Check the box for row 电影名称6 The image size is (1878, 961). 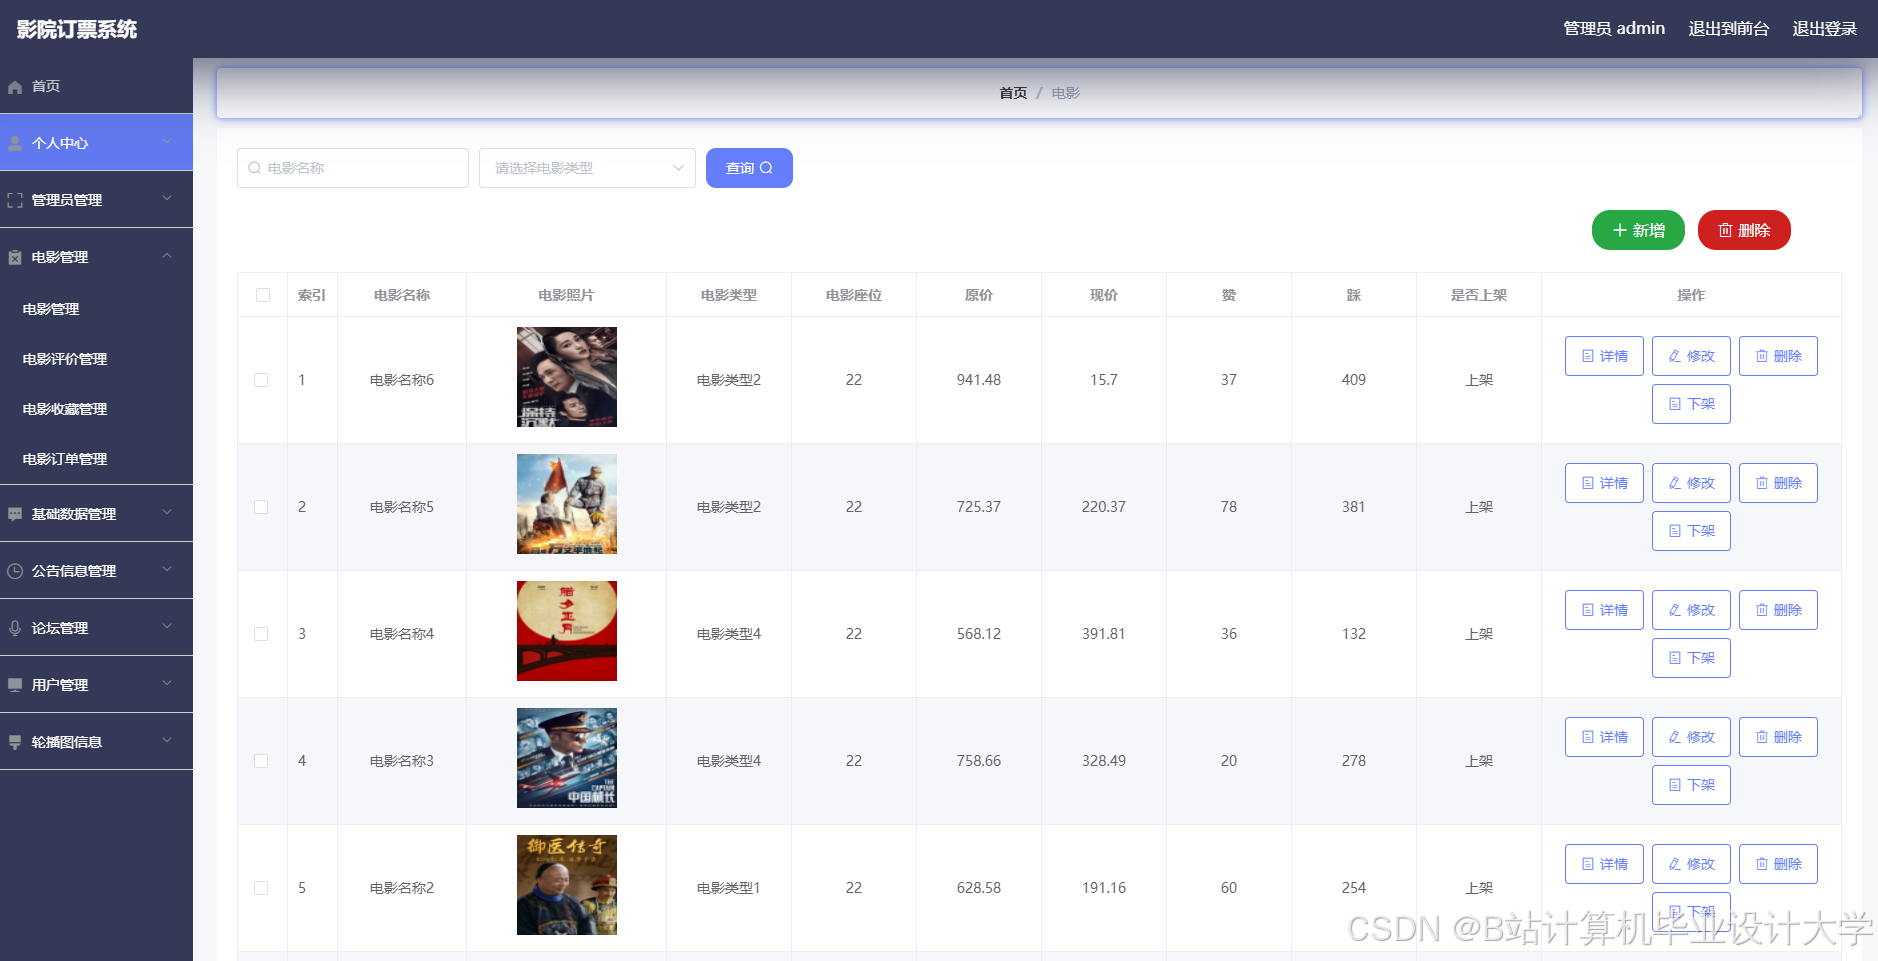point(261,380)
